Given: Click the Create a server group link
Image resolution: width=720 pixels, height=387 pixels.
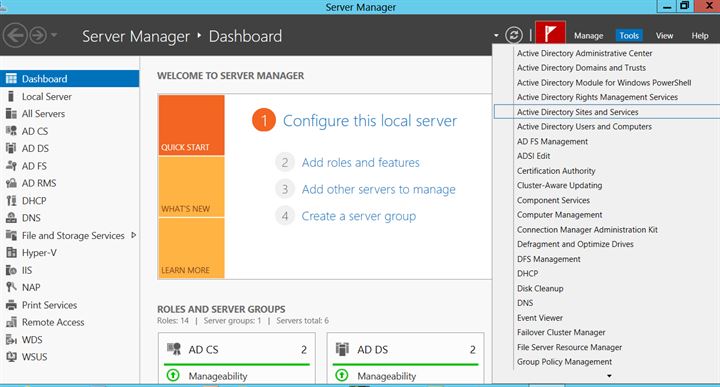Looking at the screenshot, I should [359, 216].
